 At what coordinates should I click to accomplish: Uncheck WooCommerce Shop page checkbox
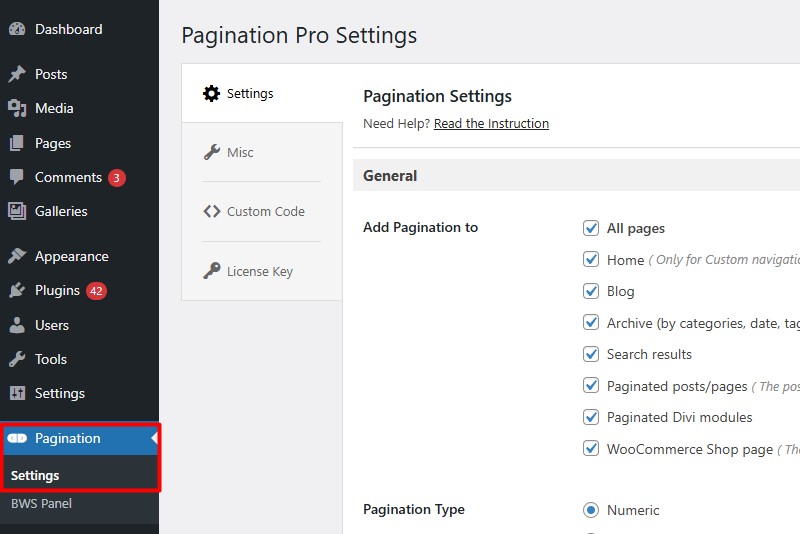coord(591,448)
